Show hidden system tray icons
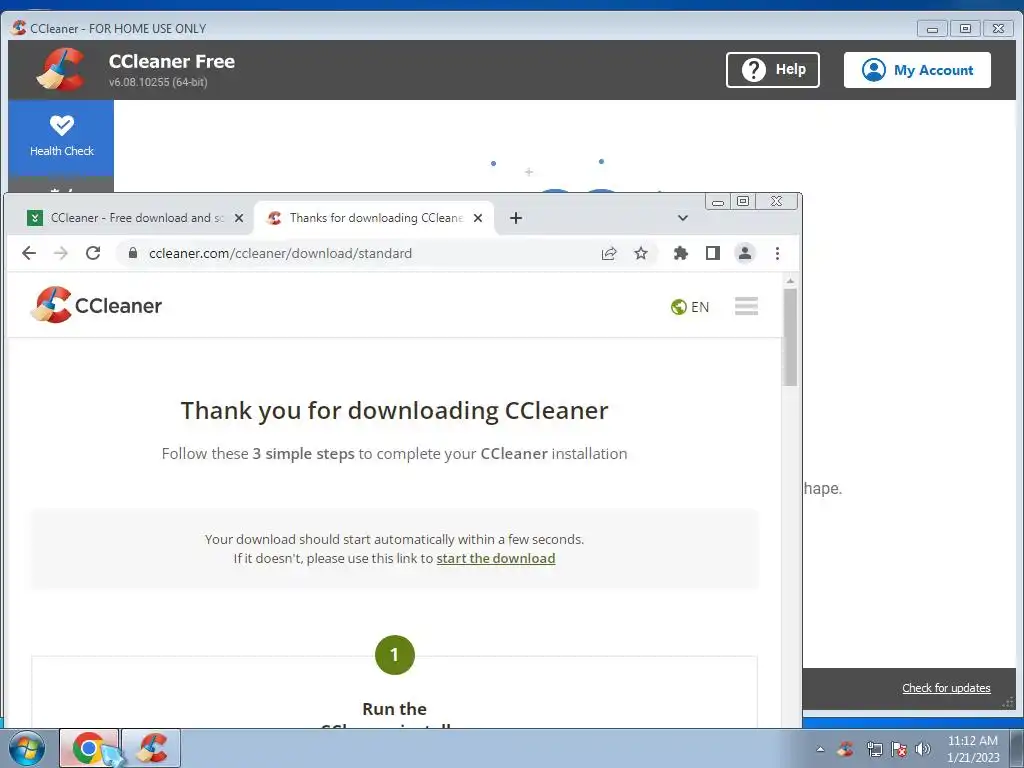 point(820,749)
